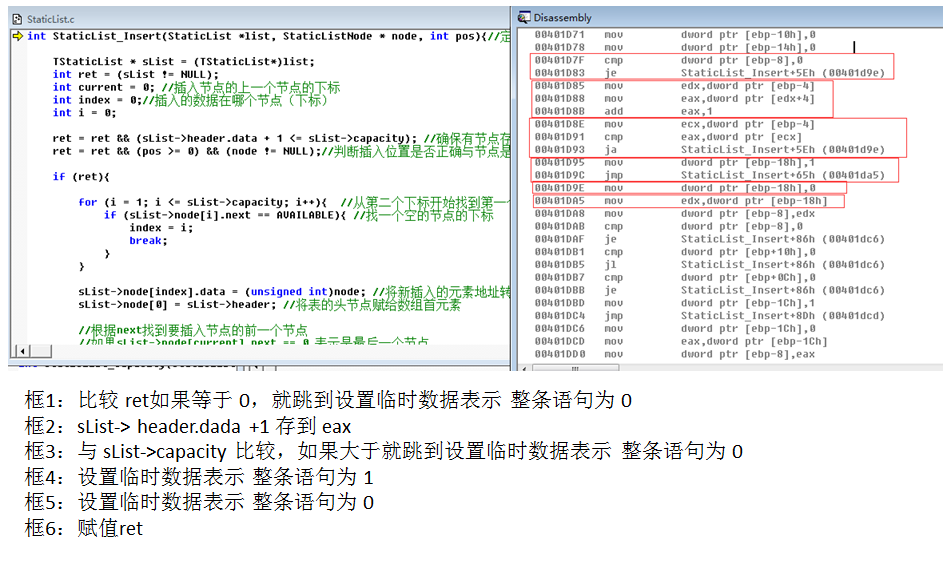Viewport: 949px width, 561px height.
Task: Click the note line '框4: 设置临时数据表示 整条语句为 1'
Action: point(199,477)
